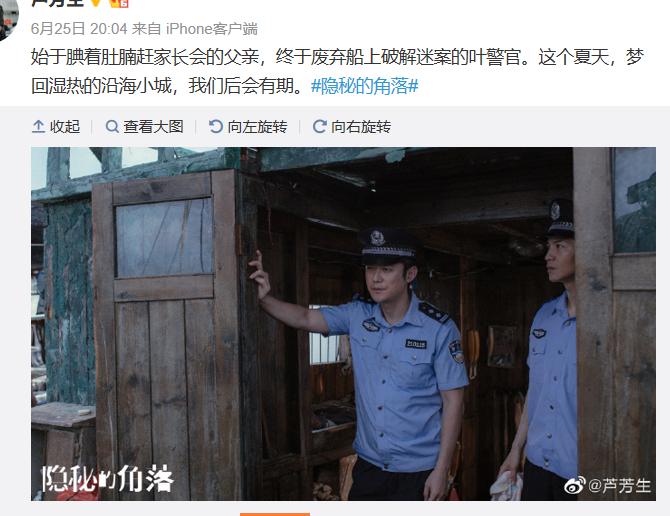Image resolution: width=670 pixels, height=516 pixels.
Task: Click the orange membership level badge
Action: click(x=119, y=3)
